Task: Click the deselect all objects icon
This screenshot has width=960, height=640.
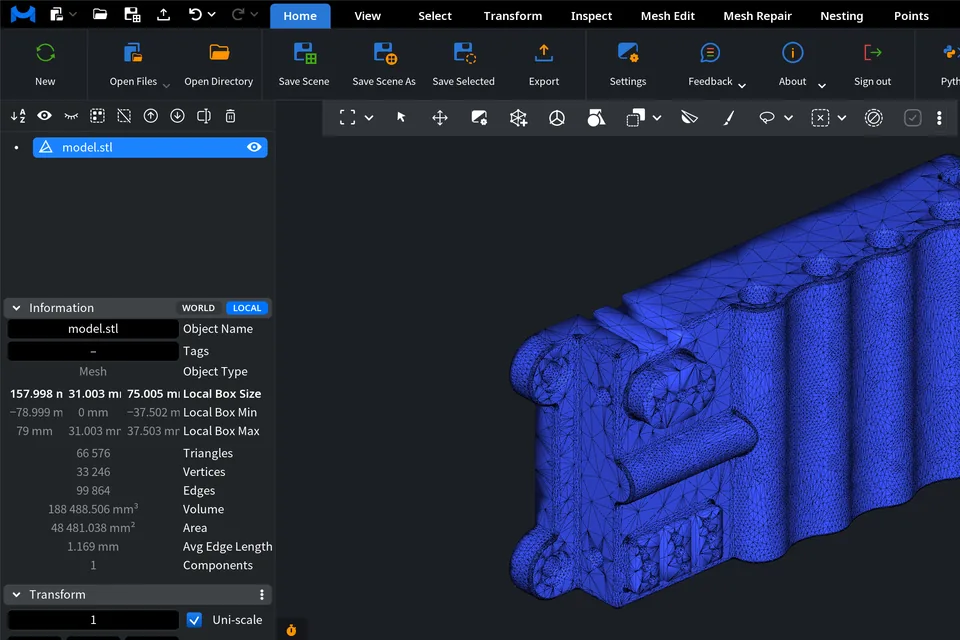Action: tap(124, 116)
